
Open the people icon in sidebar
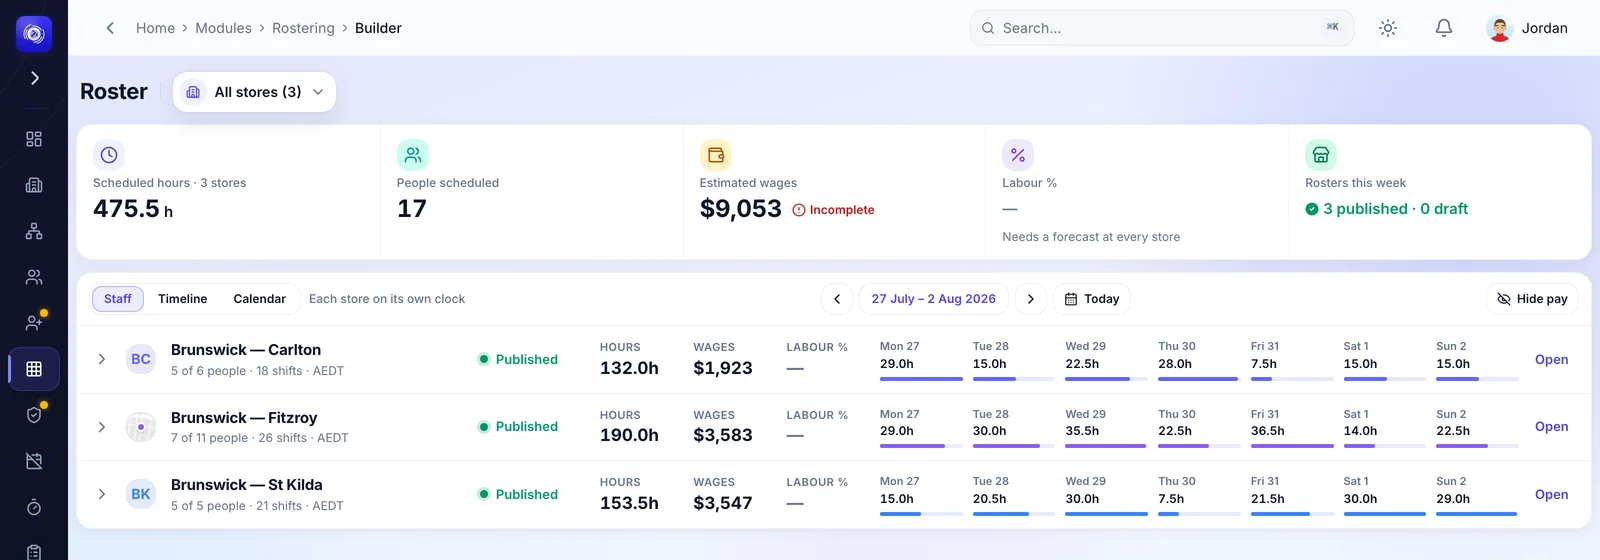(34, 277)
